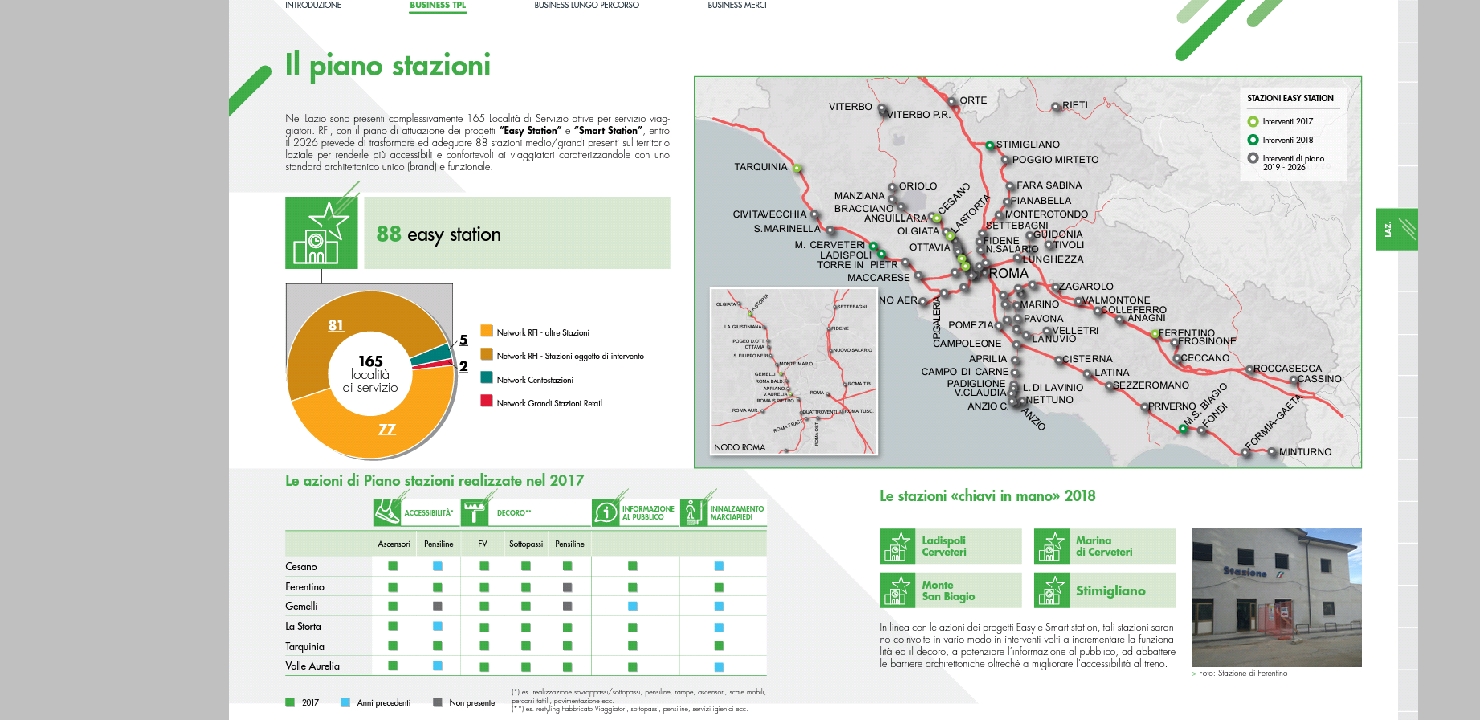
Task: Click the gray Non presente legend square
Action: [438, 702]
